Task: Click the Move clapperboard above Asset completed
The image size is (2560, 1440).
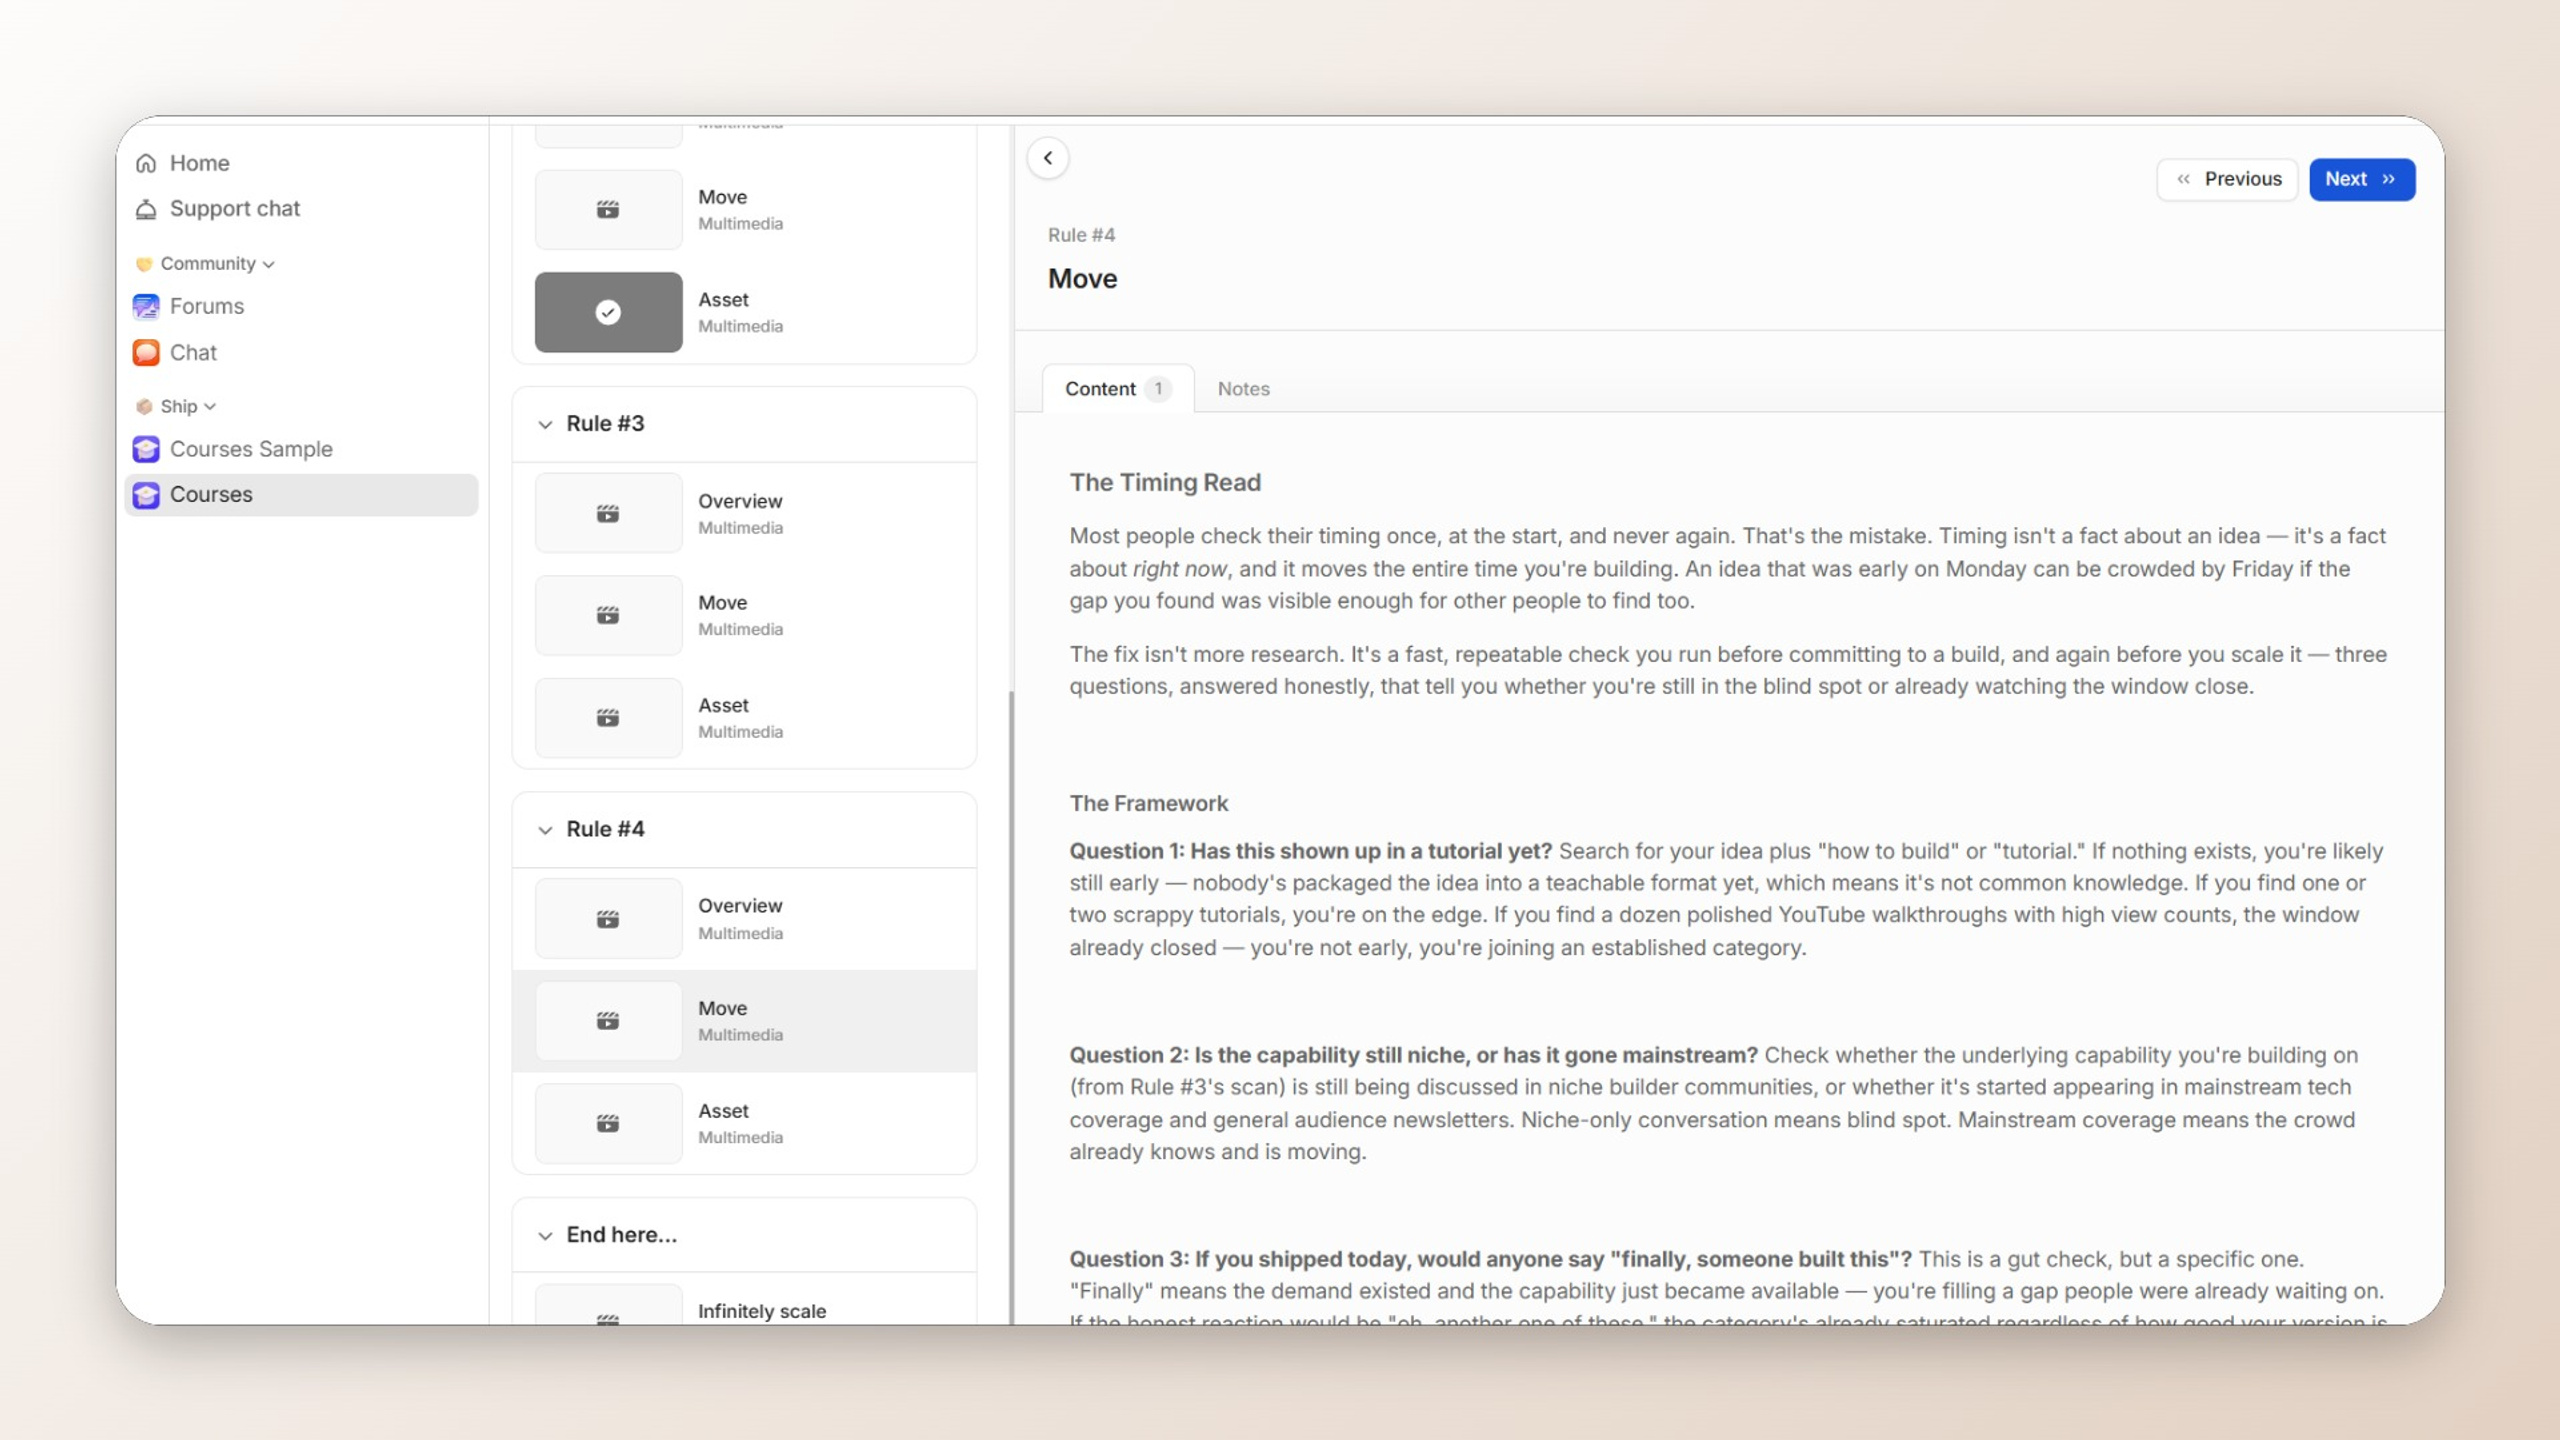Action: [608, 209]
